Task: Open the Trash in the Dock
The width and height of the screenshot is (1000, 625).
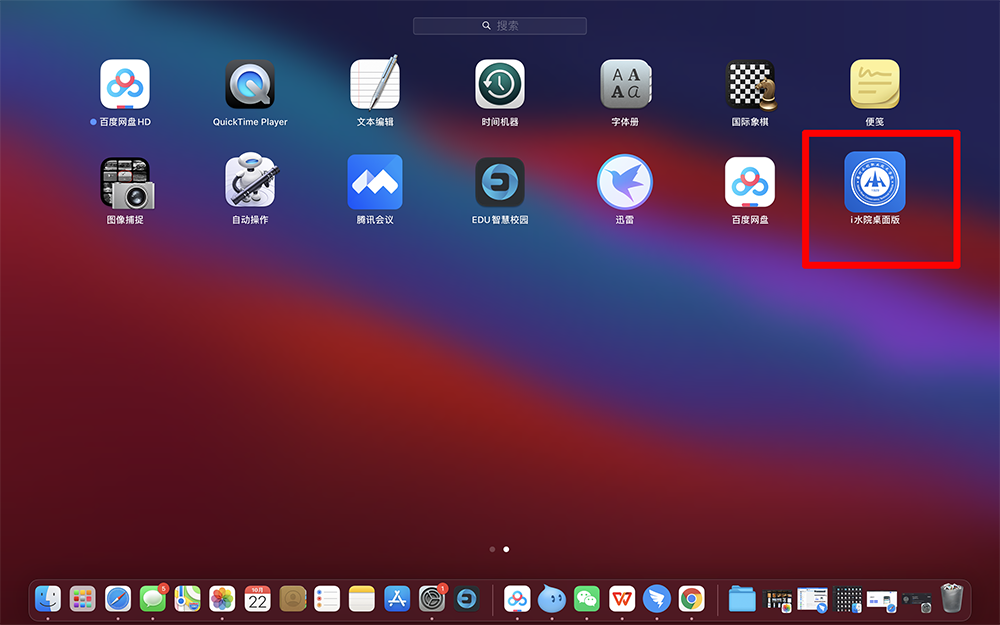Action: pos(952,599)
